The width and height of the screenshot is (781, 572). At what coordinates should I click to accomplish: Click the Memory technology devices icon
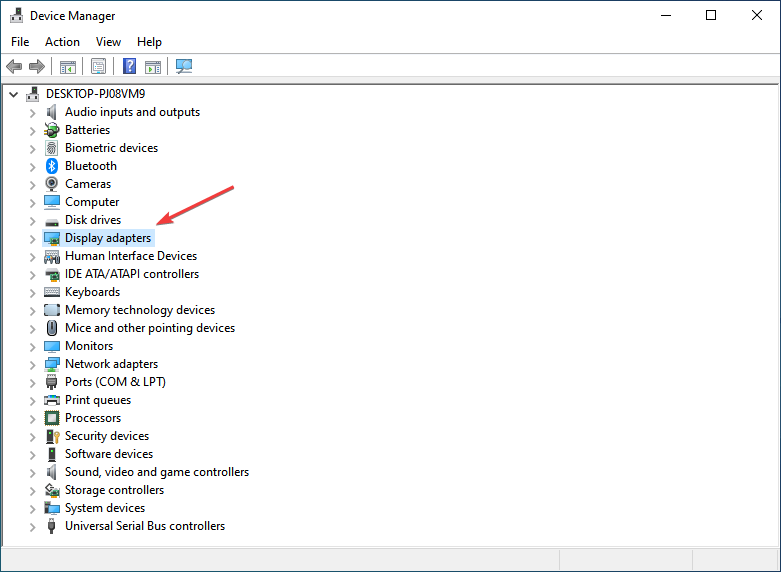[52, 310]
